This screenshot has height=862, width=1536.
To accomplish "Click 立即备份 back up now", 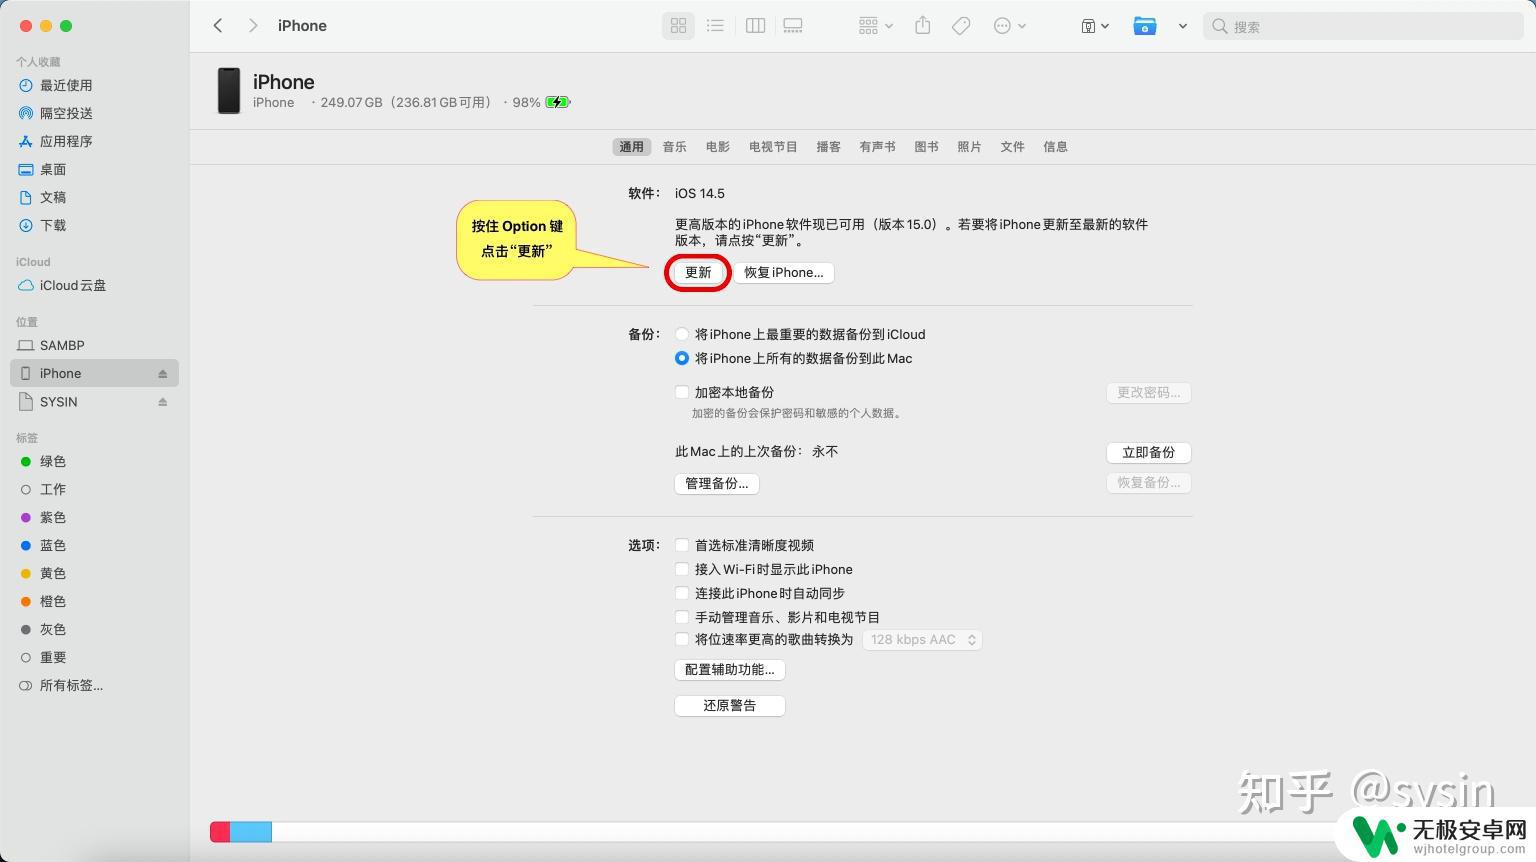I will (1148, 453).
